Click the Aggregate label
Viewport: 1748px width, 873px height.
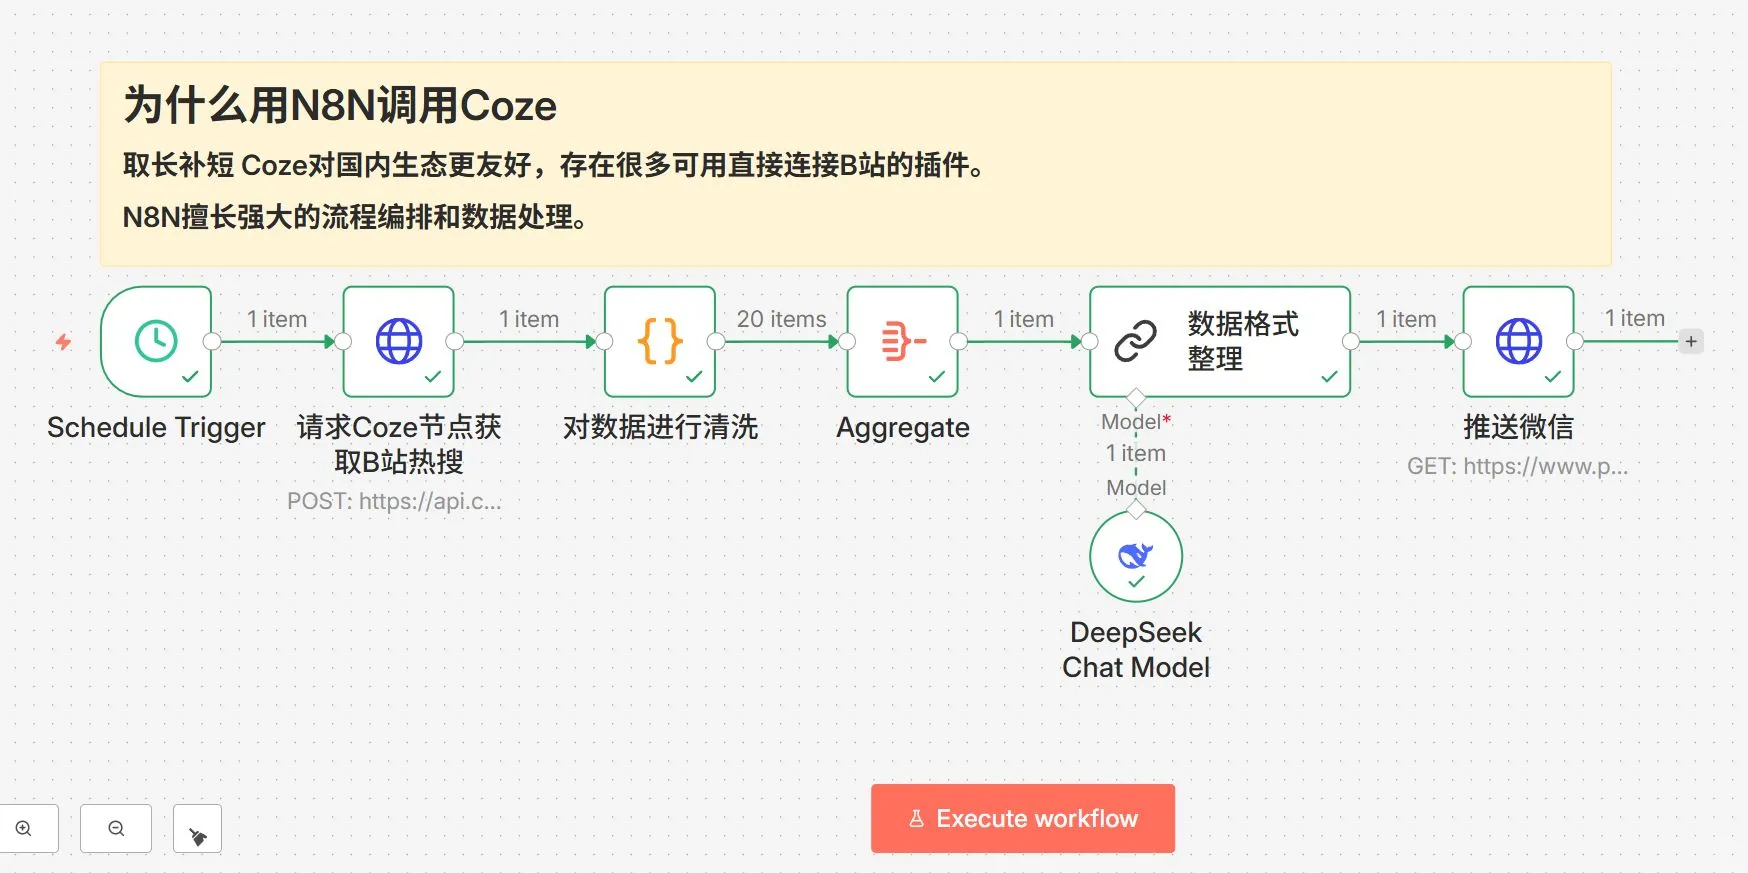coord(903,428)
